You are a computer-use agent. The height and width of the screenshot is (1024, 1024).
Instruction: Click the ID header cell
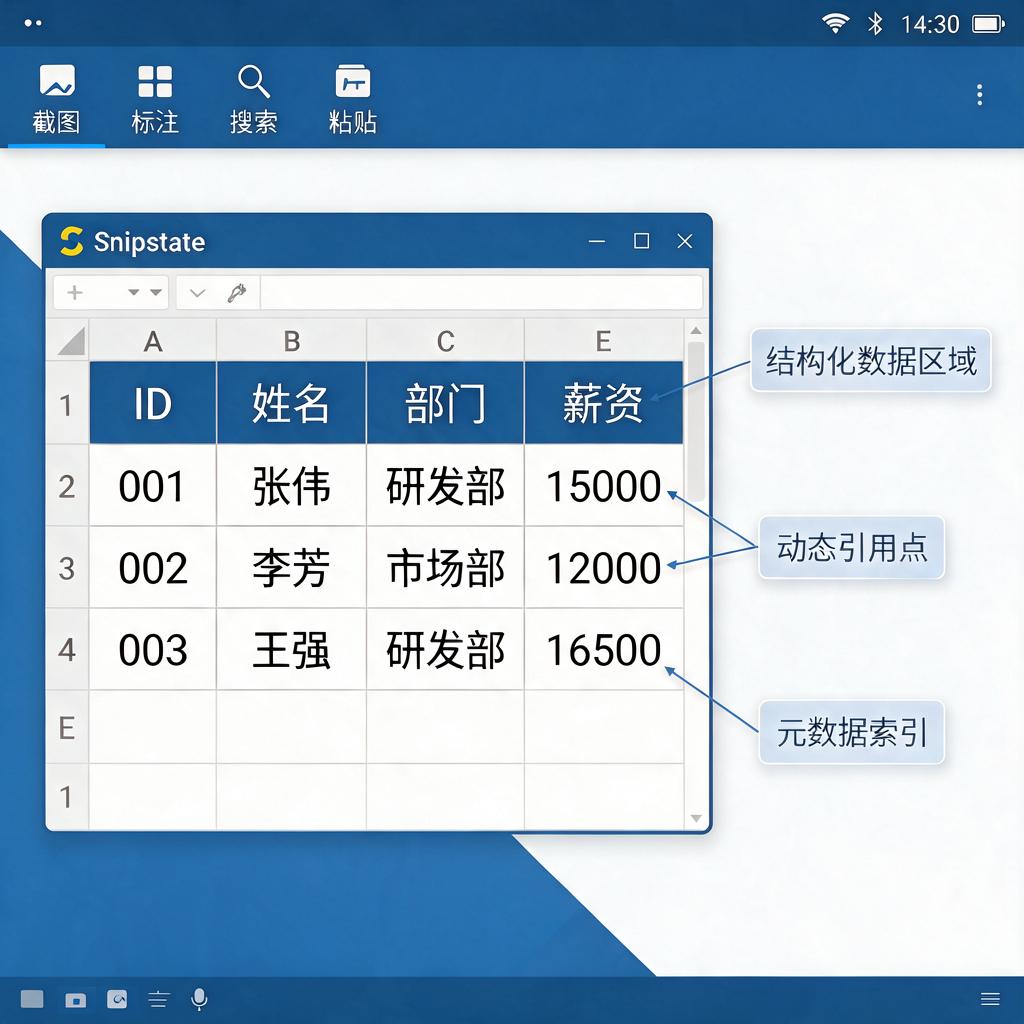tap(153, 403)
